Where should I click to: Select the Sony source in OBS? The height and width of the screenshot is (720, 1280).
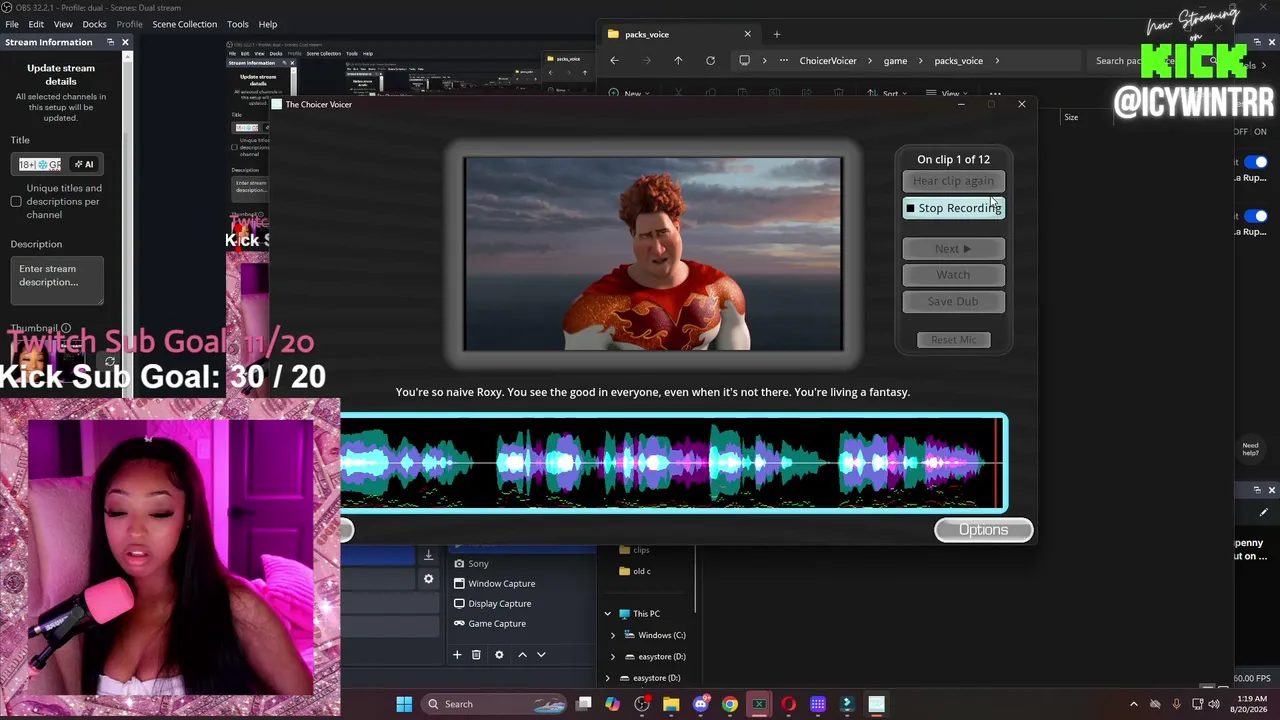(478, 563)
